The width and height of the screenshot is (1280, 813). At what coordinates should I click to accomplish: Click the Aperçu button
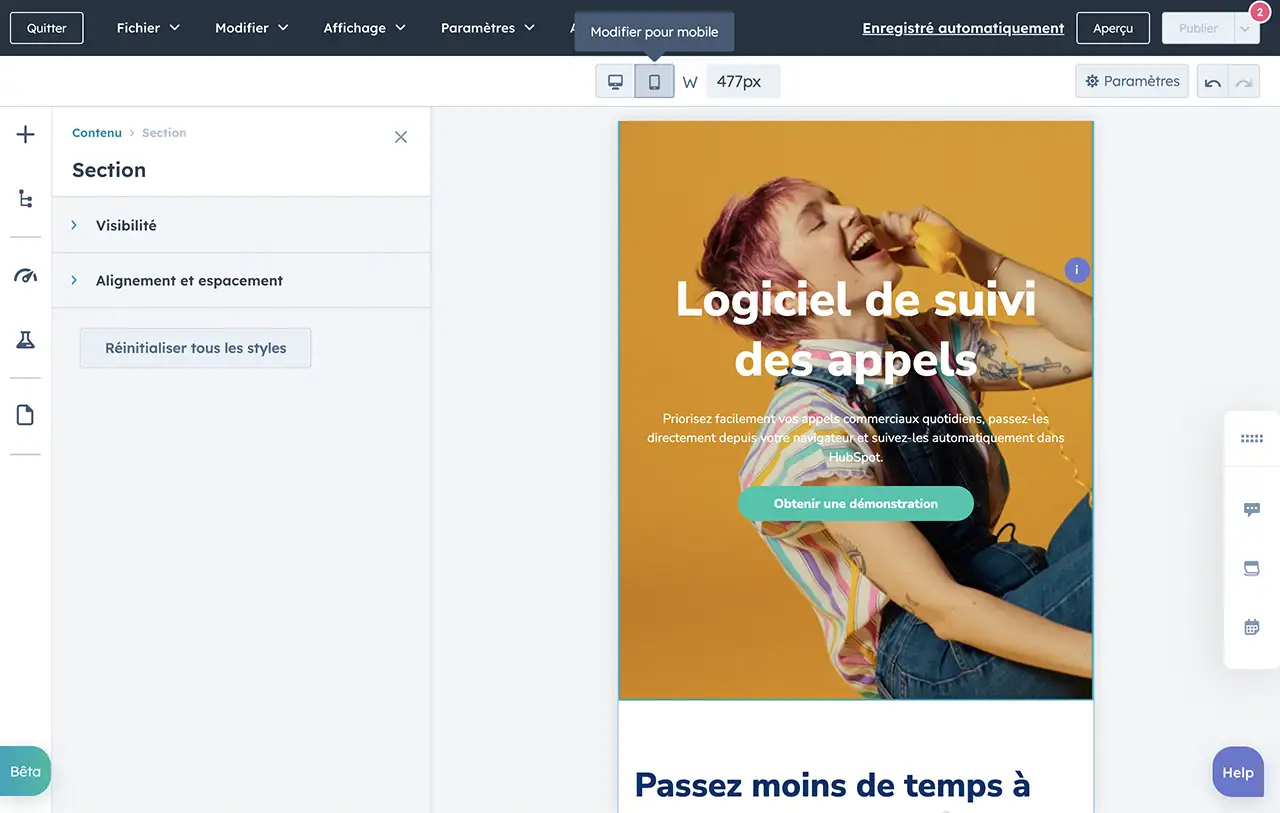coord(1113,28)
